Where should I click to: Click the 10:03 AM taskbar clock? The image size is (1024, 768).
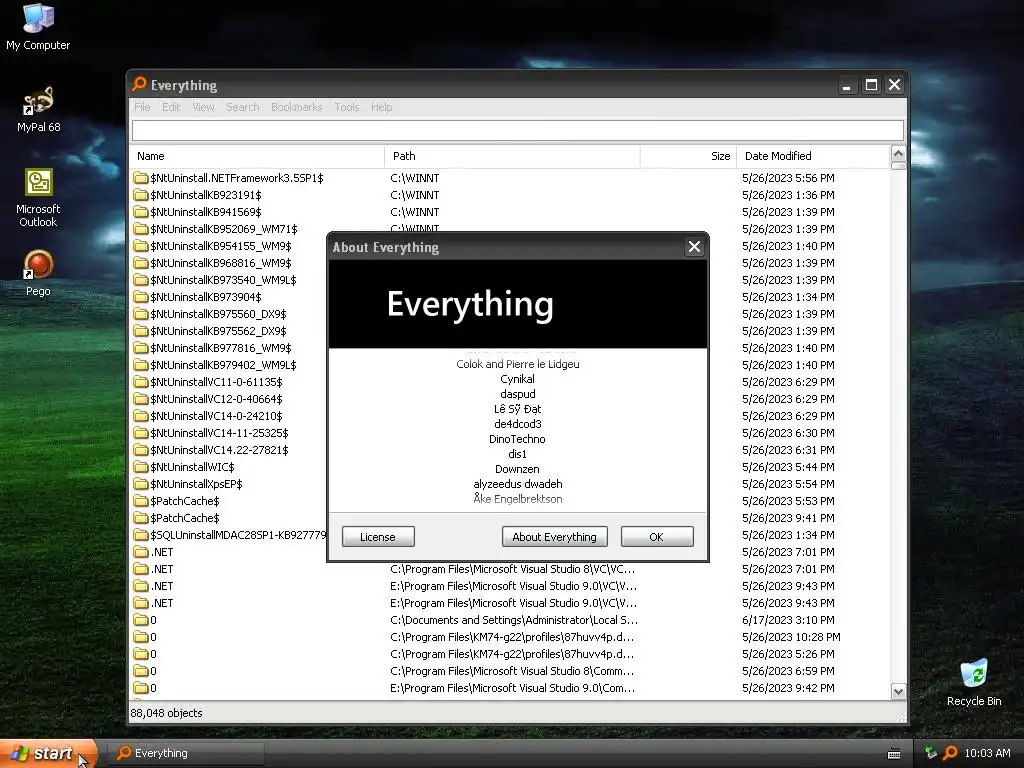tap(987, 753)
